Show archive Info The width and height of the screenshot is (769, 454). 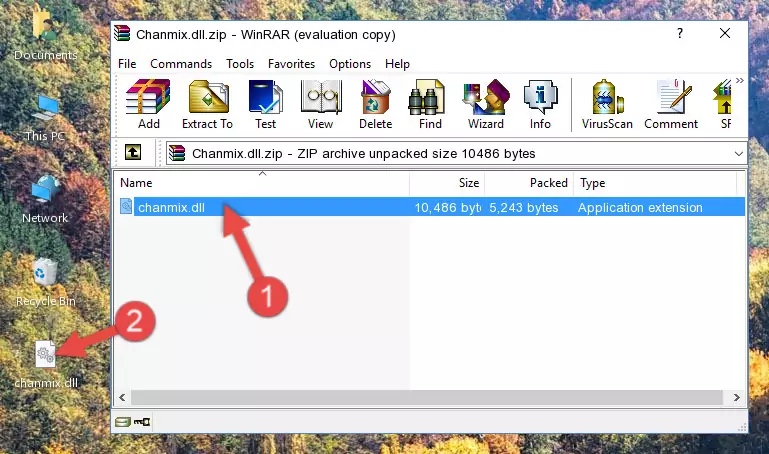point(540,104)
